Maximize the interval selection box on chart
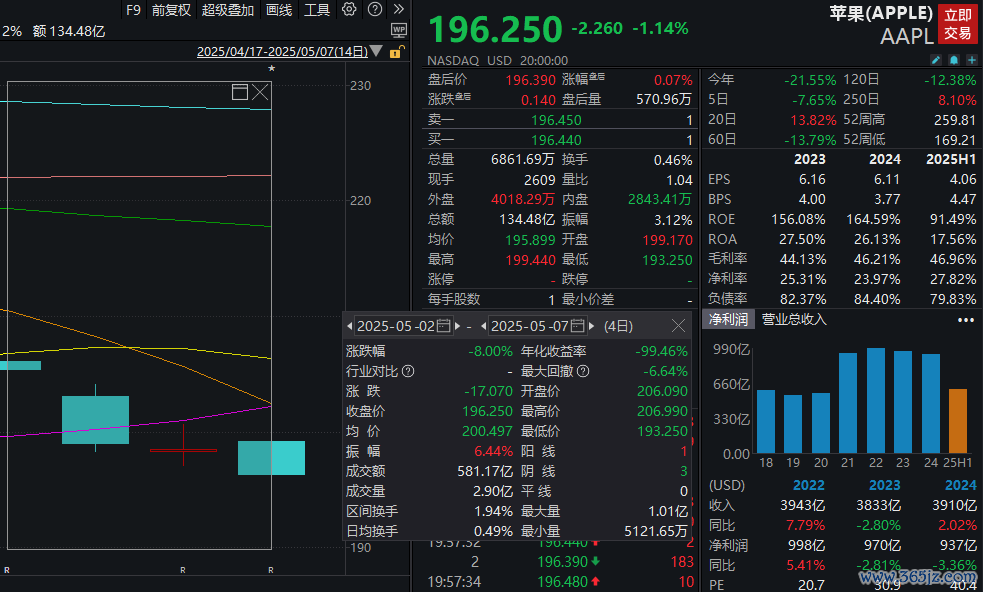 240,92
